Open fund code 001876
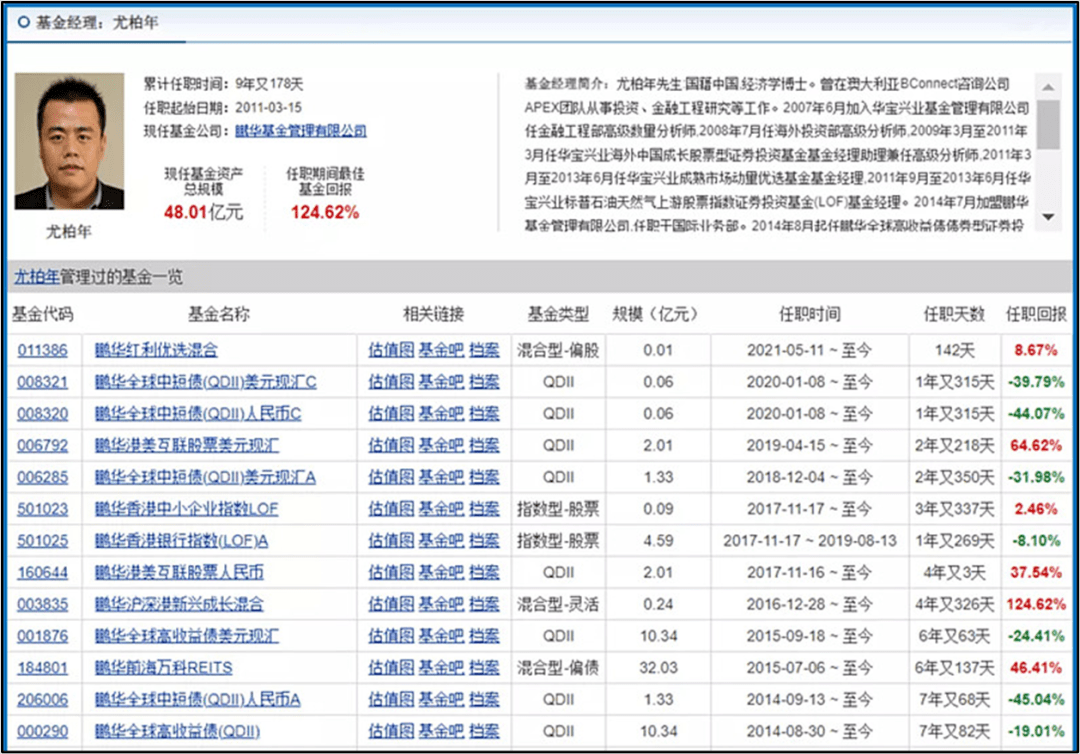Viewport: 1080px width, 754px height. [x=43, y=636]
